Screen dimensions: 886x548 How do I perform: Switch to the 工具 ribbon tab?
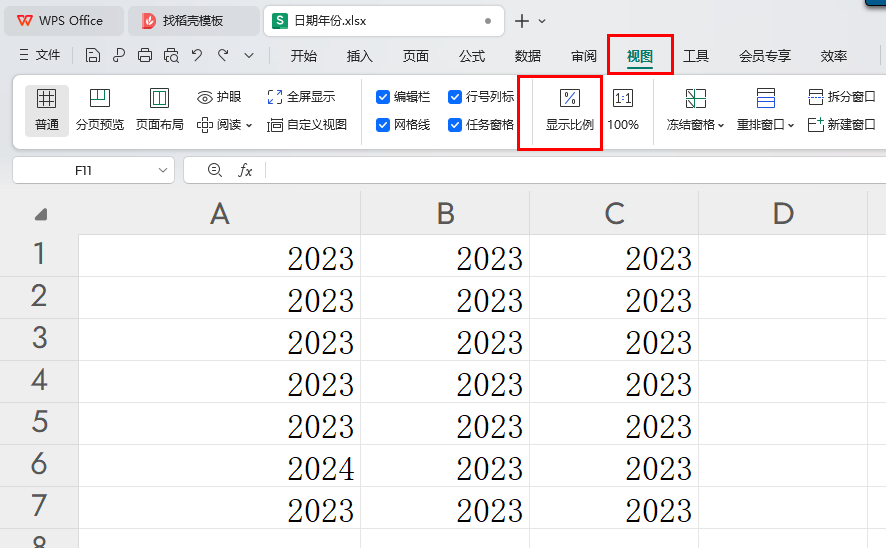click(696, 56)
